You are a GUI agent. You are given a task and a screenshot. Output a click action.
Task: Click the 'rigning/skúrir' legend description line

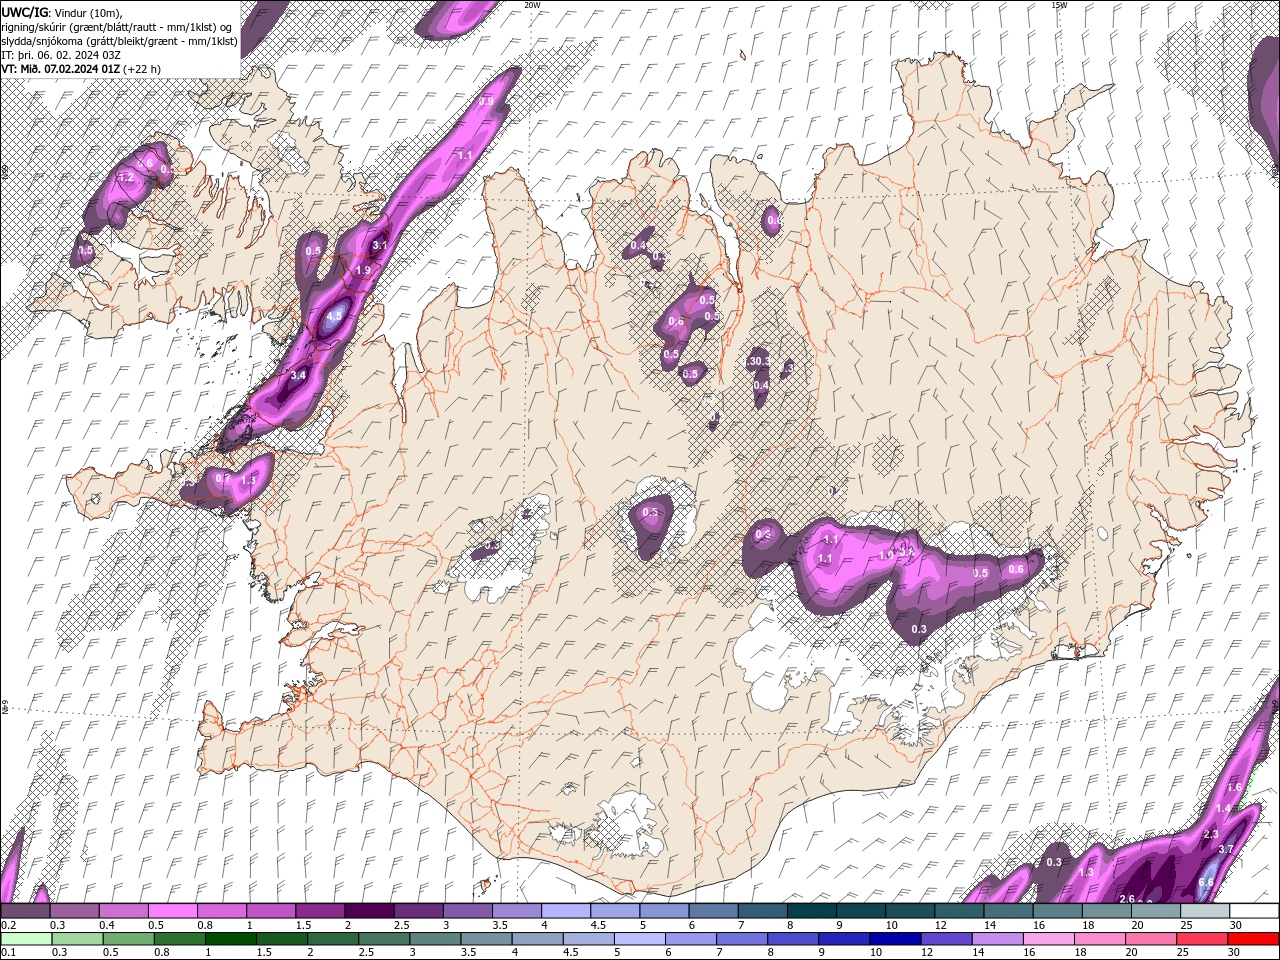[x=117, y=26]
